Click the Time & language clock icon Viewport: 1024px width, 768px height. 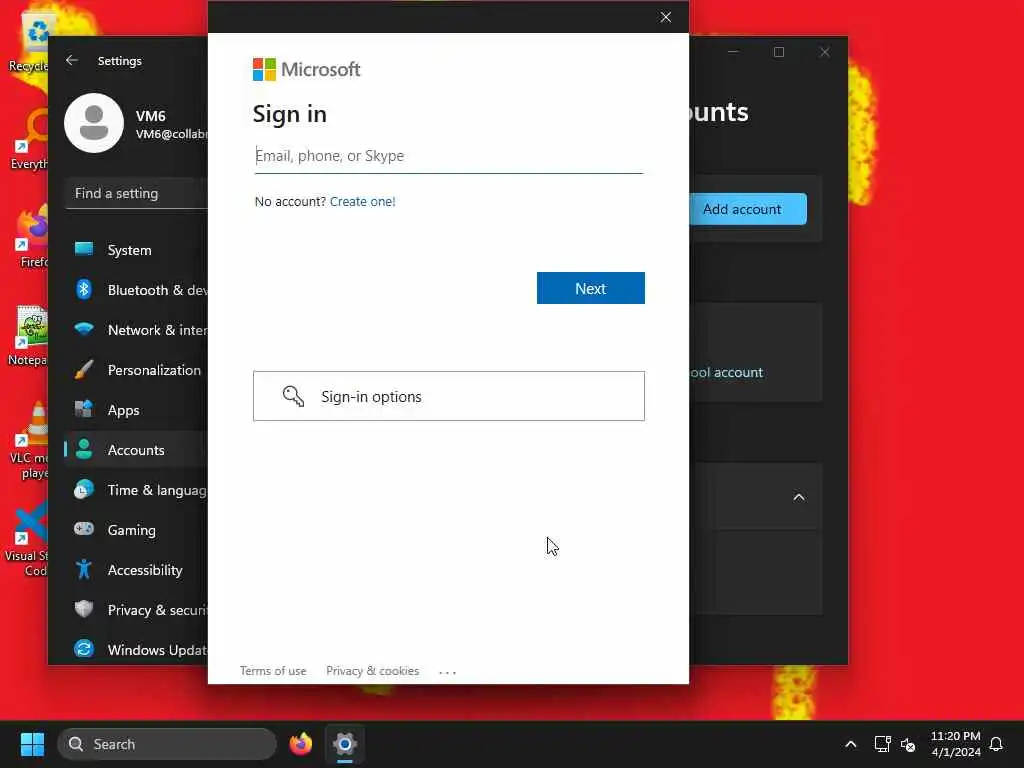click(x=84, y=489)
